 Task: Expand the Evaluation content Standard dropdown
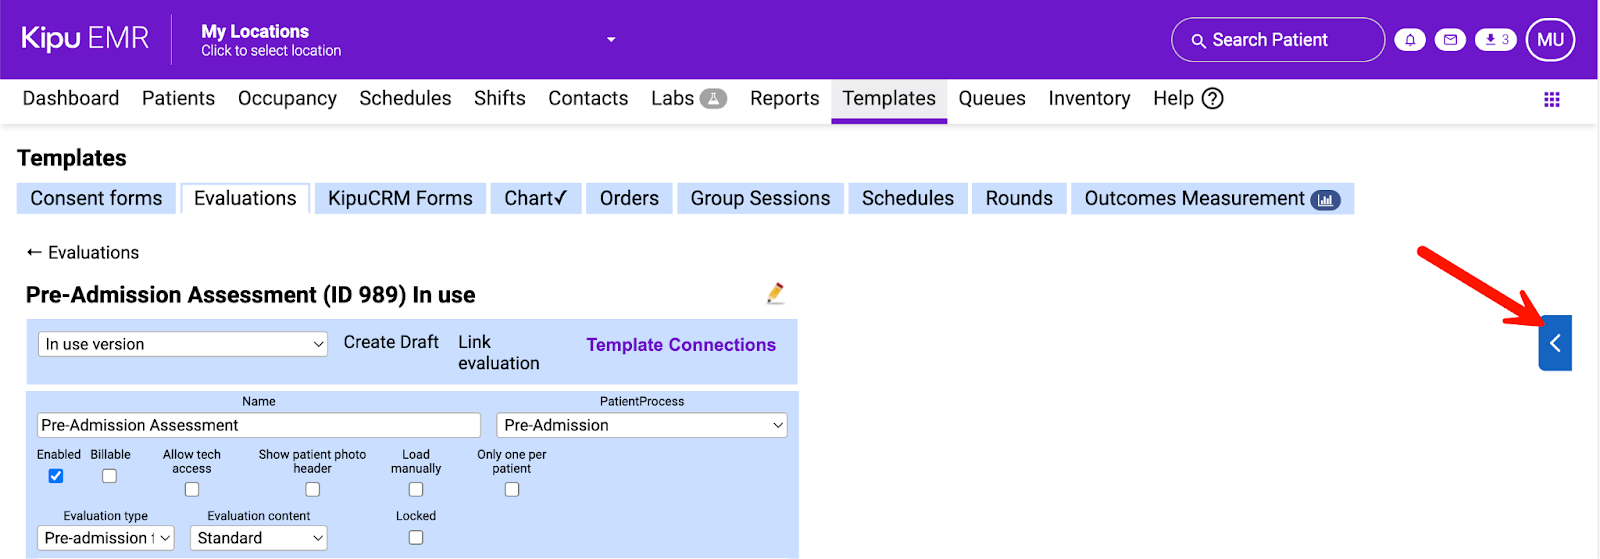258,538
